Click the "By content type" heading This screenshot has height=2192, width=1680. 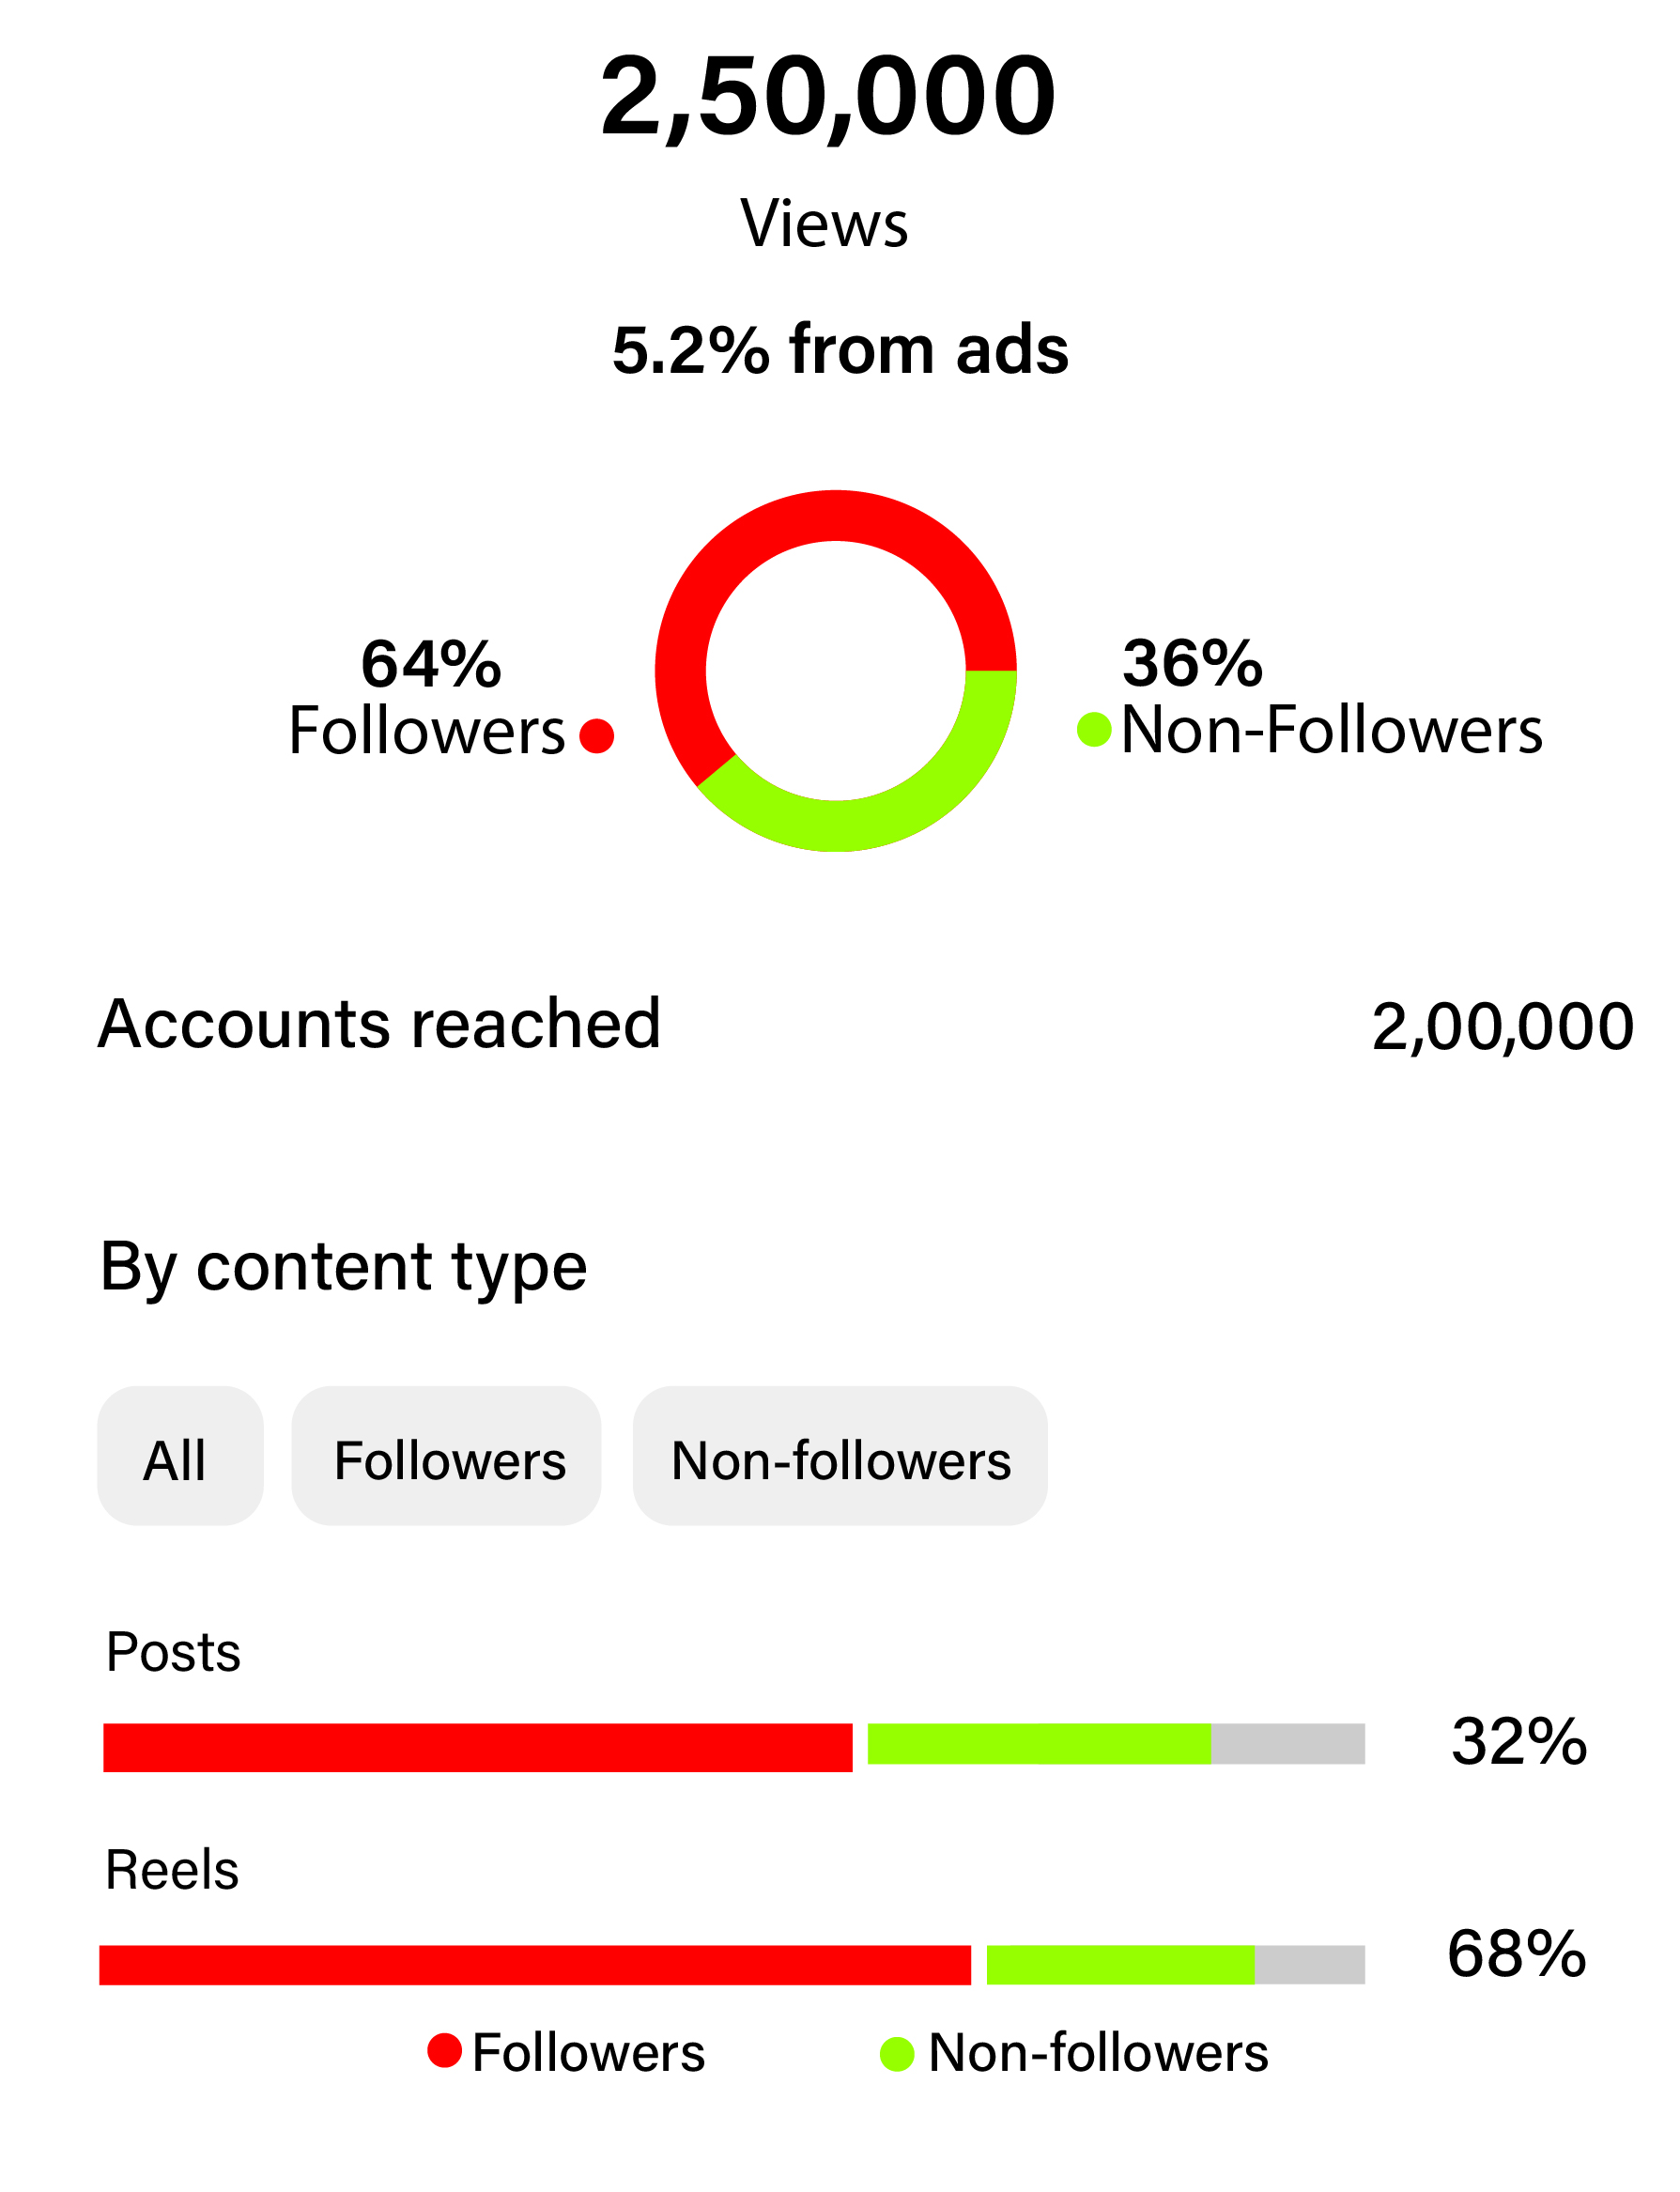(343, 1267)
